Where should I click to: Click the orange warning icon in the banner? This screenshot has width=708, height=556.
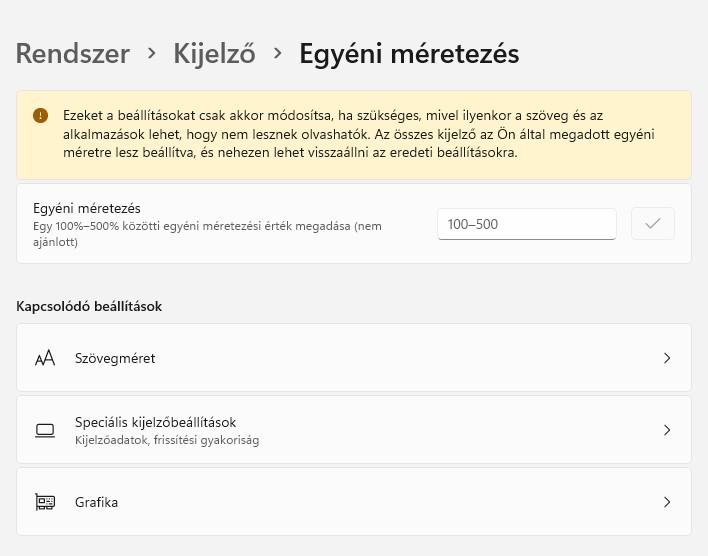[x=40, y=116]
